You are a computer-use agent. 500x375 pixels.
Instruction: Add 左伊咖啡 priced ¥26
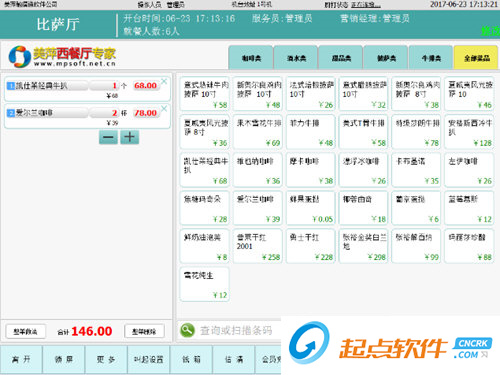(x=469, y=170)
